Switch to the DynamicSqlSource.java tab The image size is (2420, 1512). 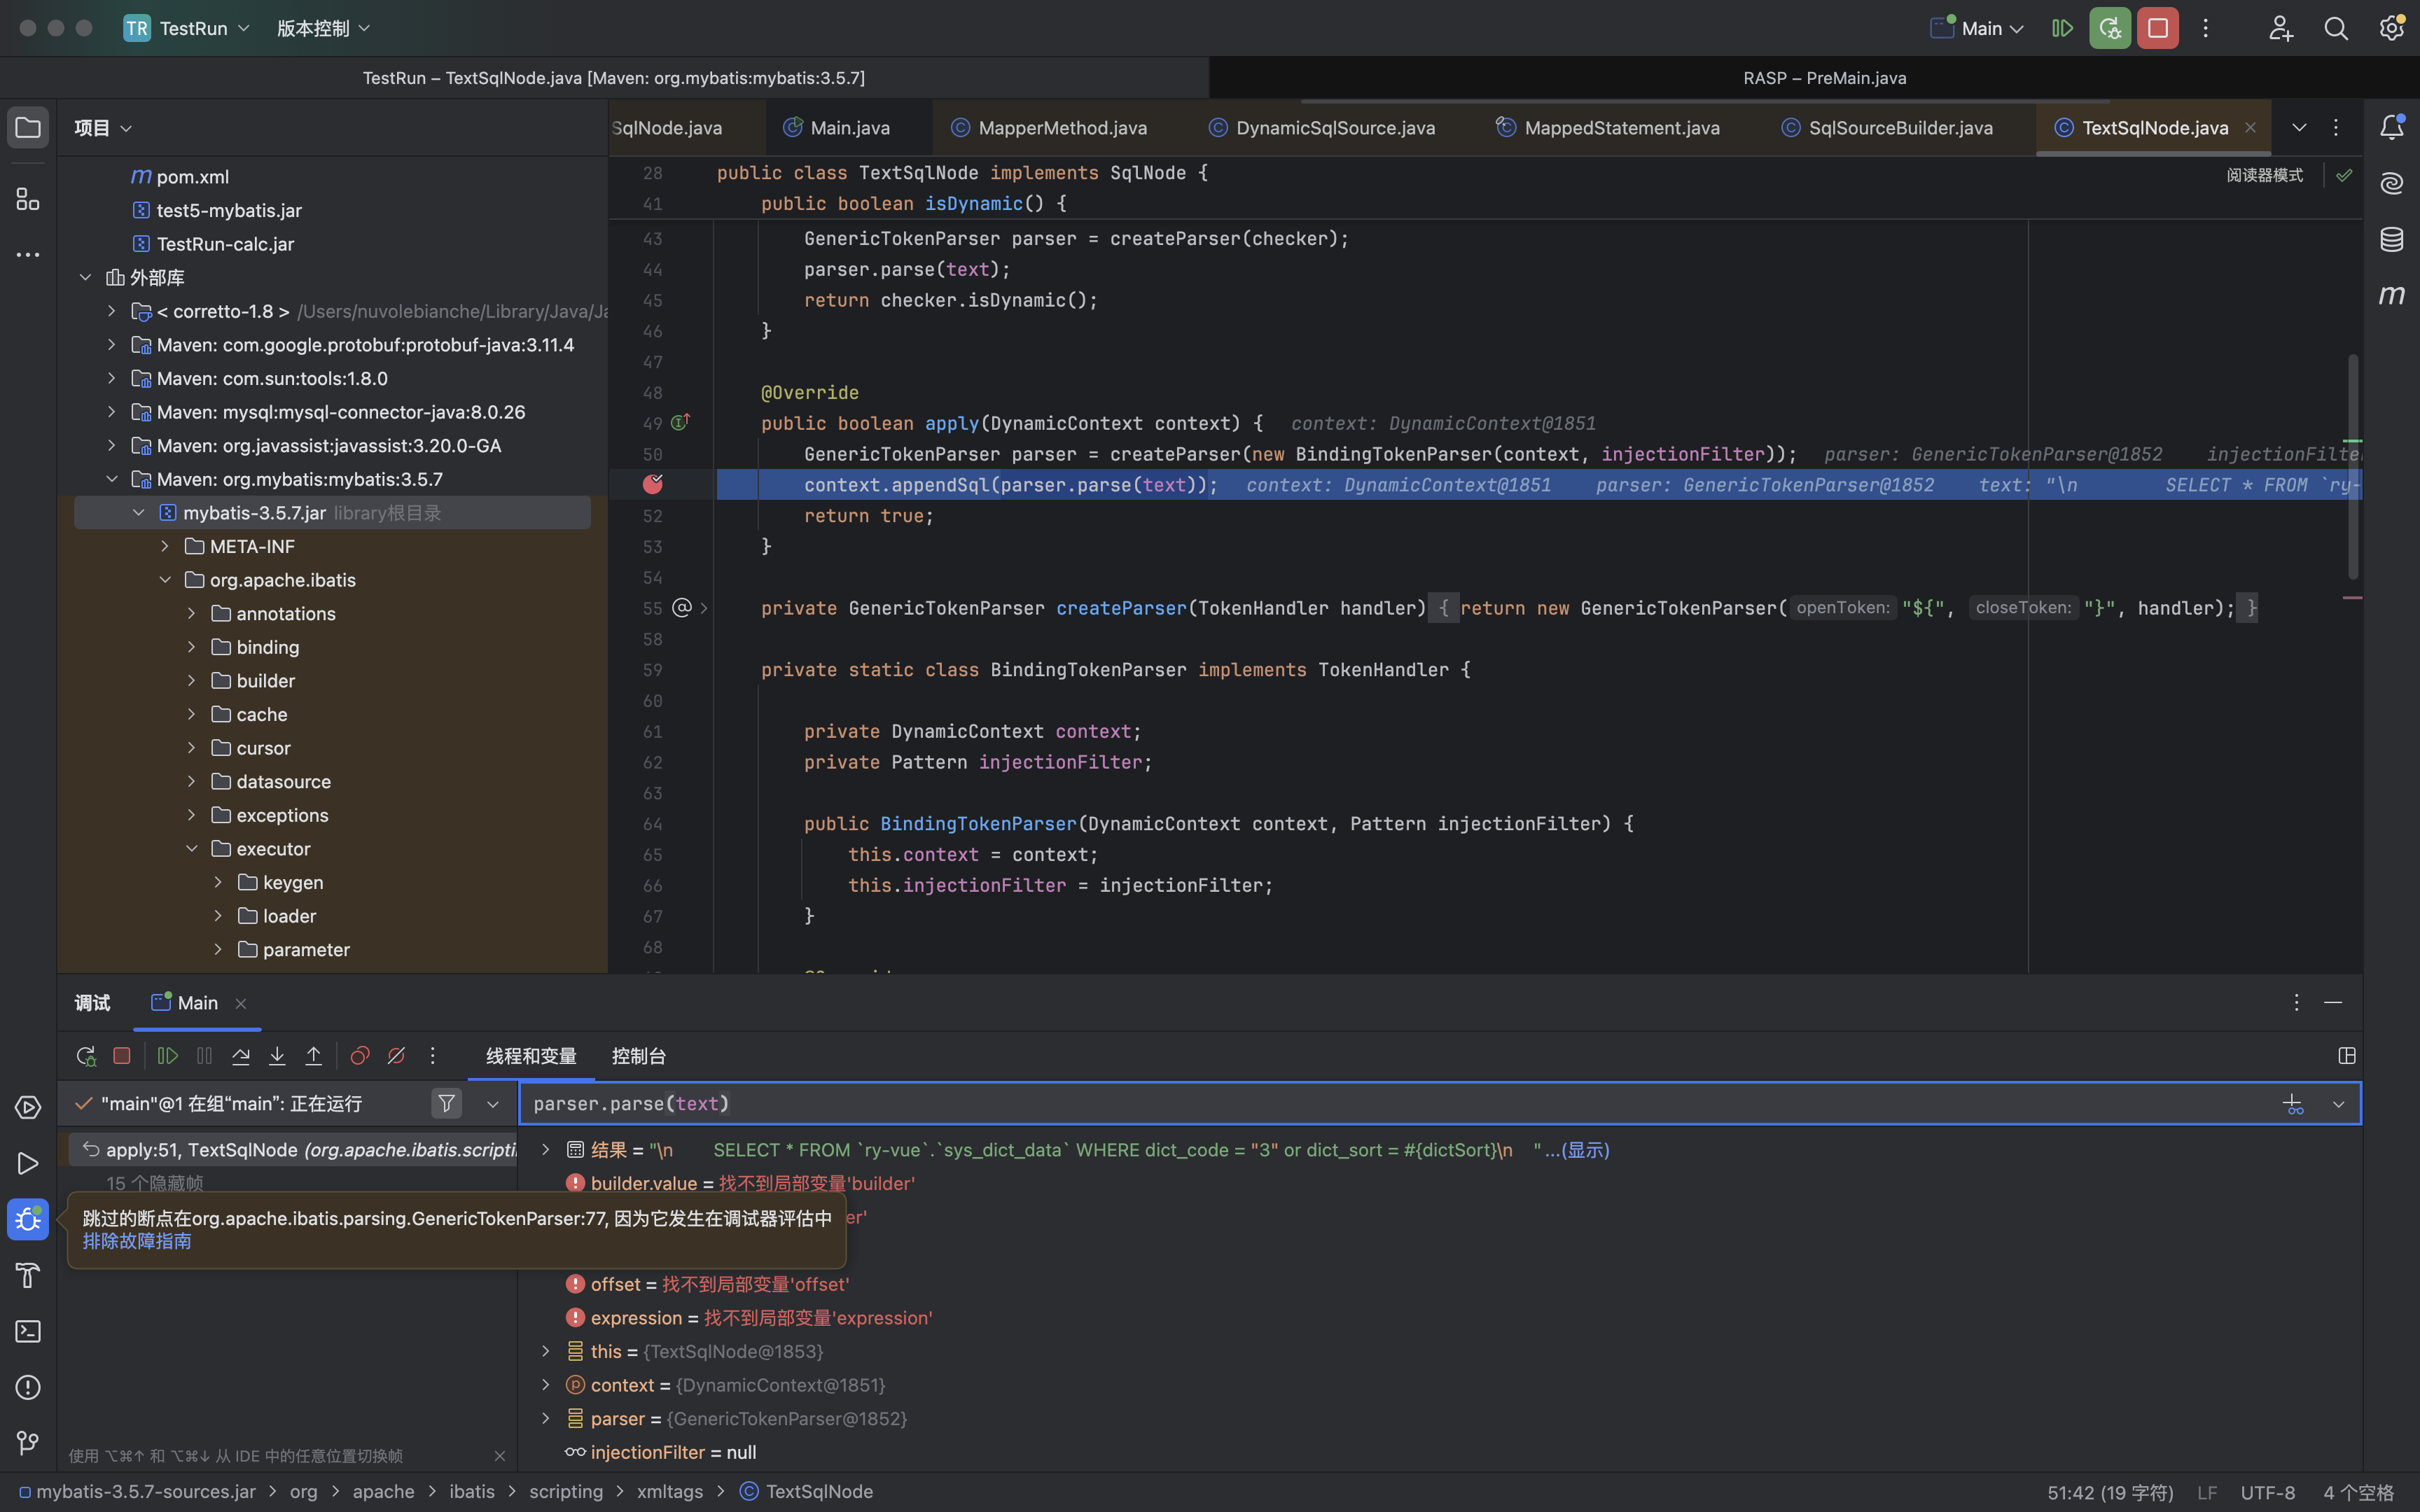point(1335,128)
